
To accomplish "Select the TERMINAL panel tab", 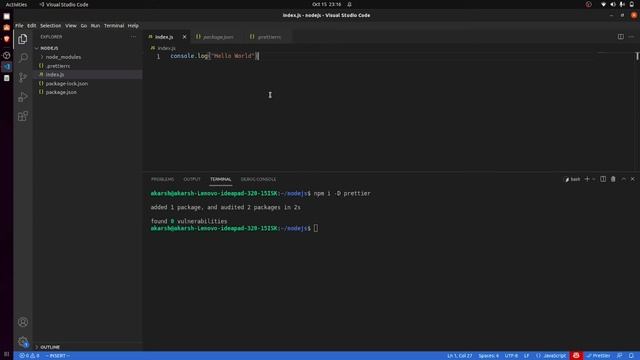I will point(220,179).
